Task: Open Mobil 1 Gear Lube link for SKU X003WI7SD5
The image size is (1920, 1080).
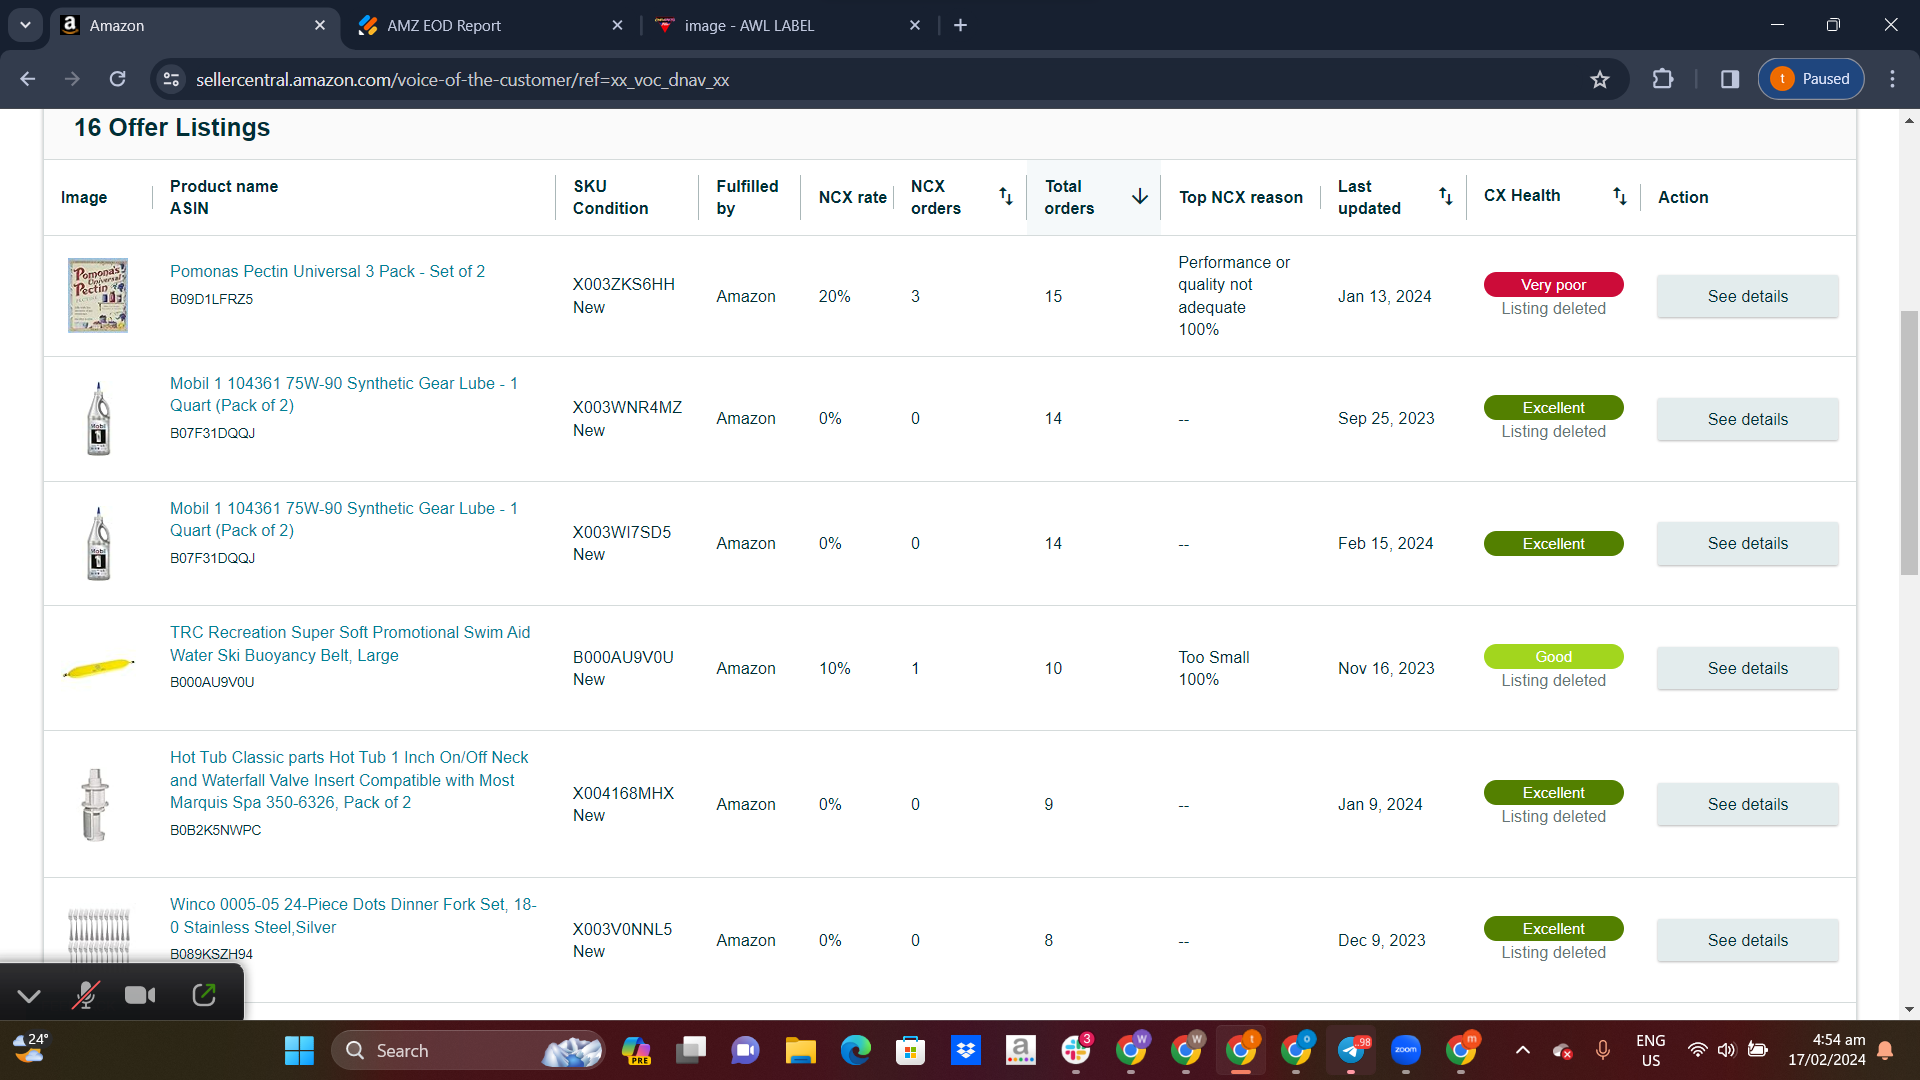Action: click(344, 519)
